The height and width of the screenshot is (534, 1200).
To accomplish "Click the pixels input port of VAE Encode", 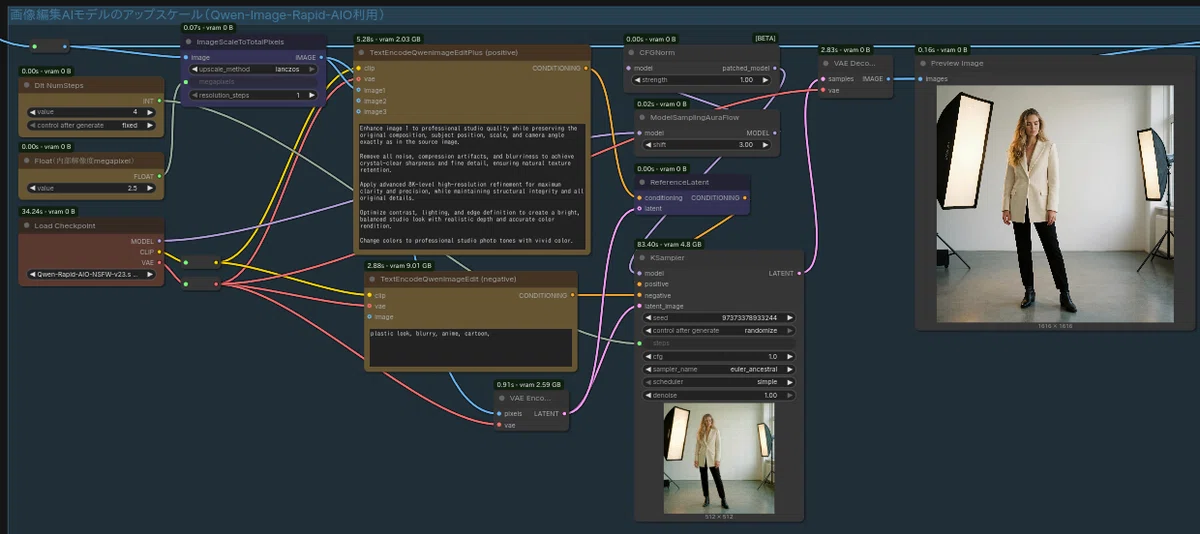I will (498, 413).
